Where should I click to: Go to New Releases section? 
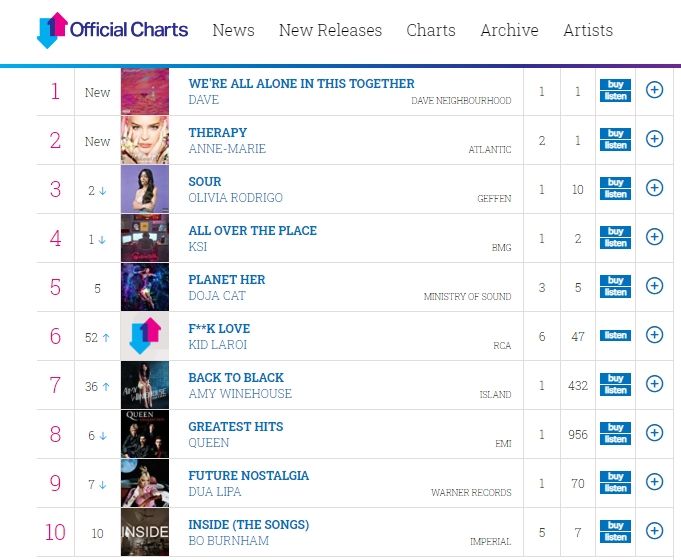(330, 30)
